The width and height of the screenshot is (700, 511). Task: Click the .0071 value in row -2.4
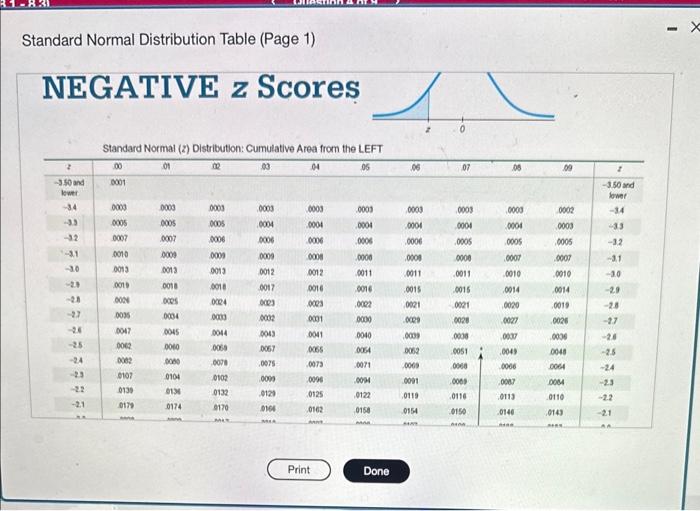coord(363,365)
